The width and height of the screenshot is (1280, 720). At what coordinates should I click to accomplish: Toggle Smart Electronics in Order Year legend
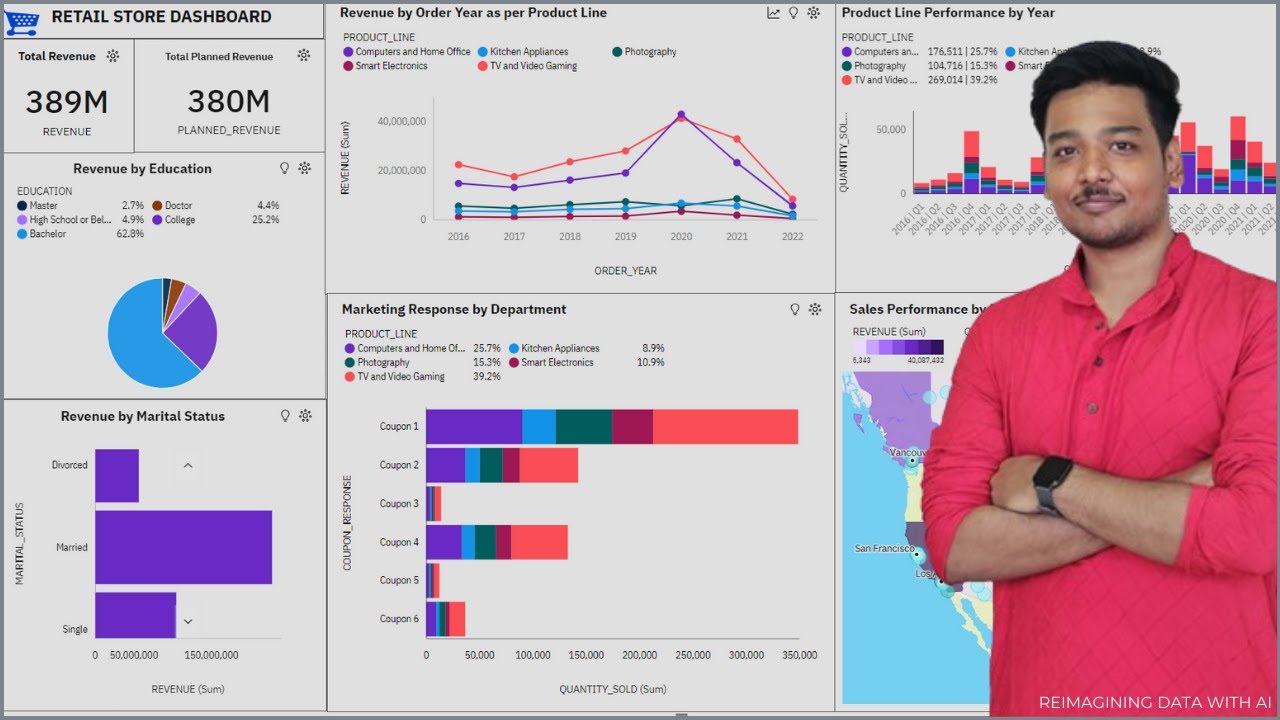(x=385, y=66)
